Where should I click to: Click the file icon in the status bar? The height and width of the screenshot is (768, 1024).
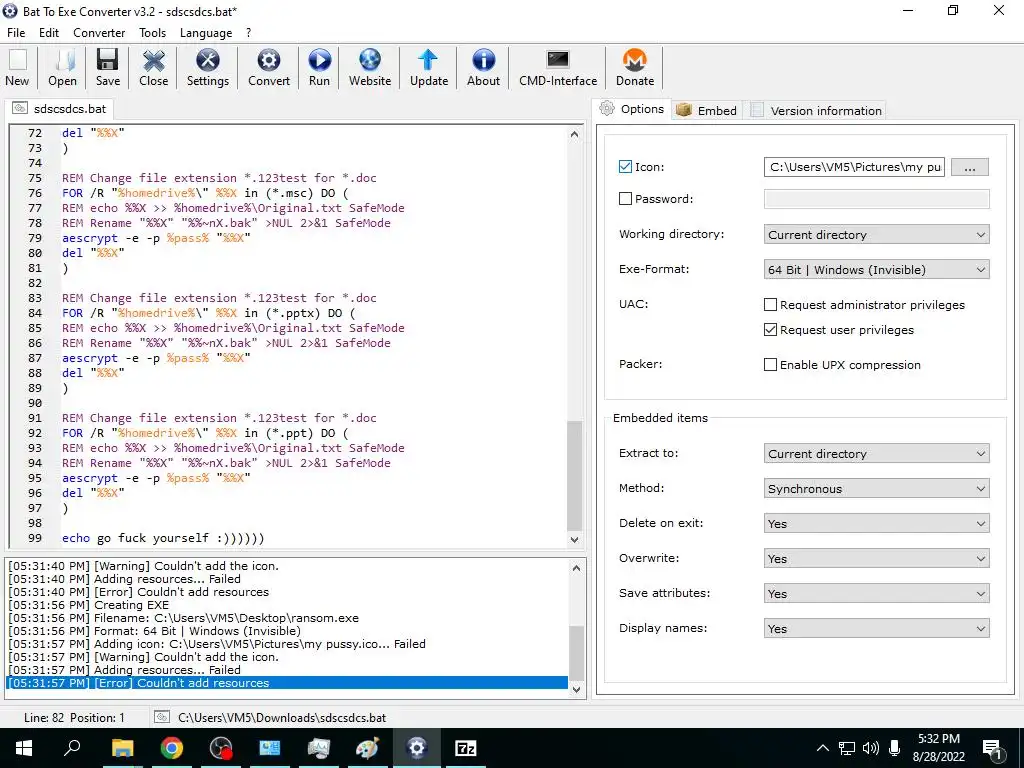(161, 717)
